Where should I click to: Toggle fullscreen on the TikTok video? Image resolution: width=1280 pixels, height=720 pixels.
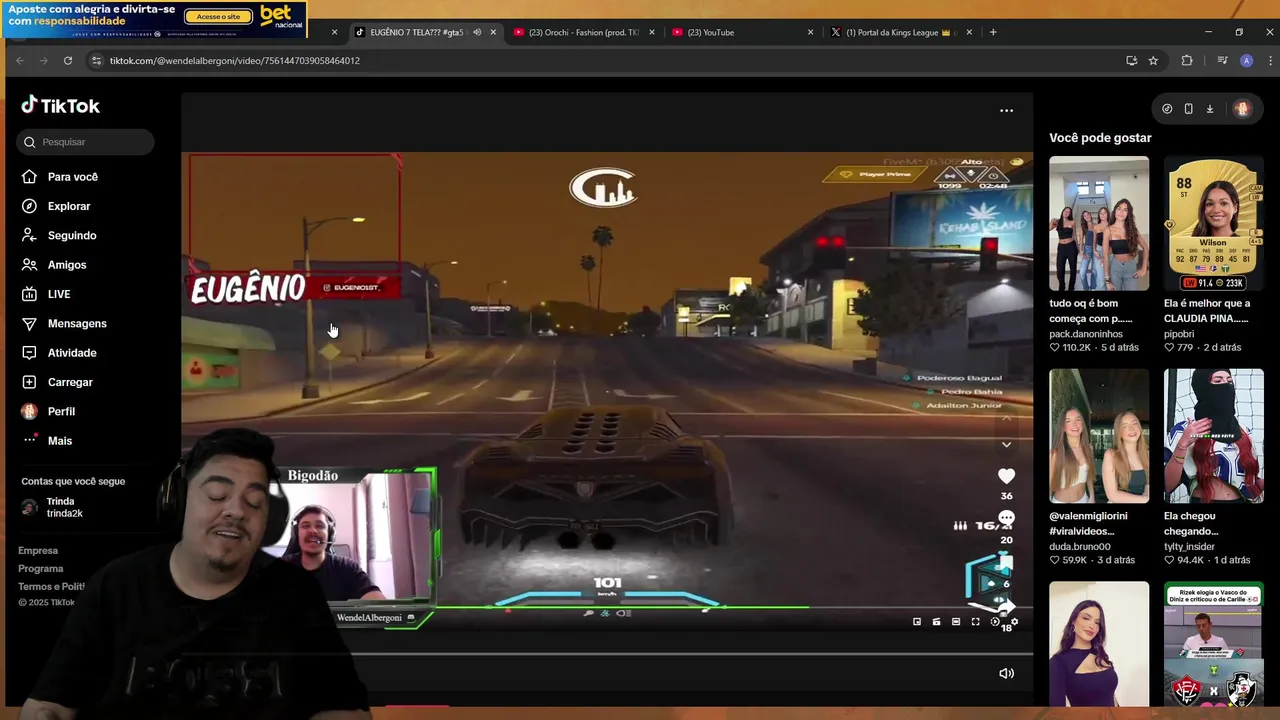(x=975, y=622)
